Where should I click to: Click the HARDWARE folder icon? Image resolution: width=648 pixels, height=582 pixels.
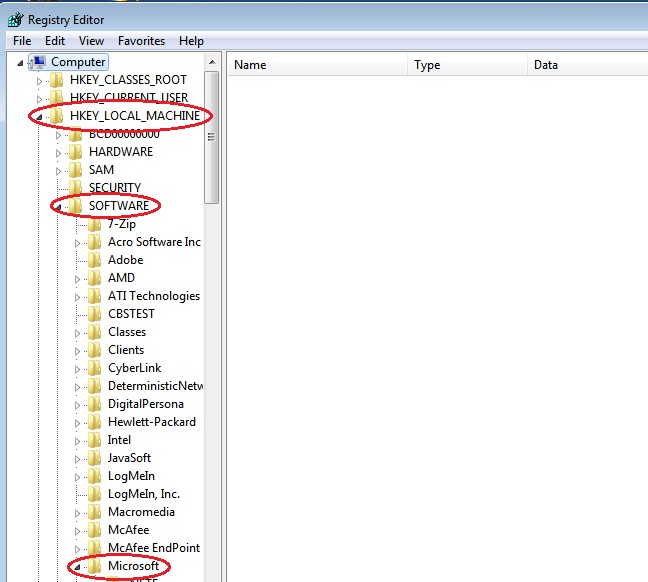[x=75, y=152]
